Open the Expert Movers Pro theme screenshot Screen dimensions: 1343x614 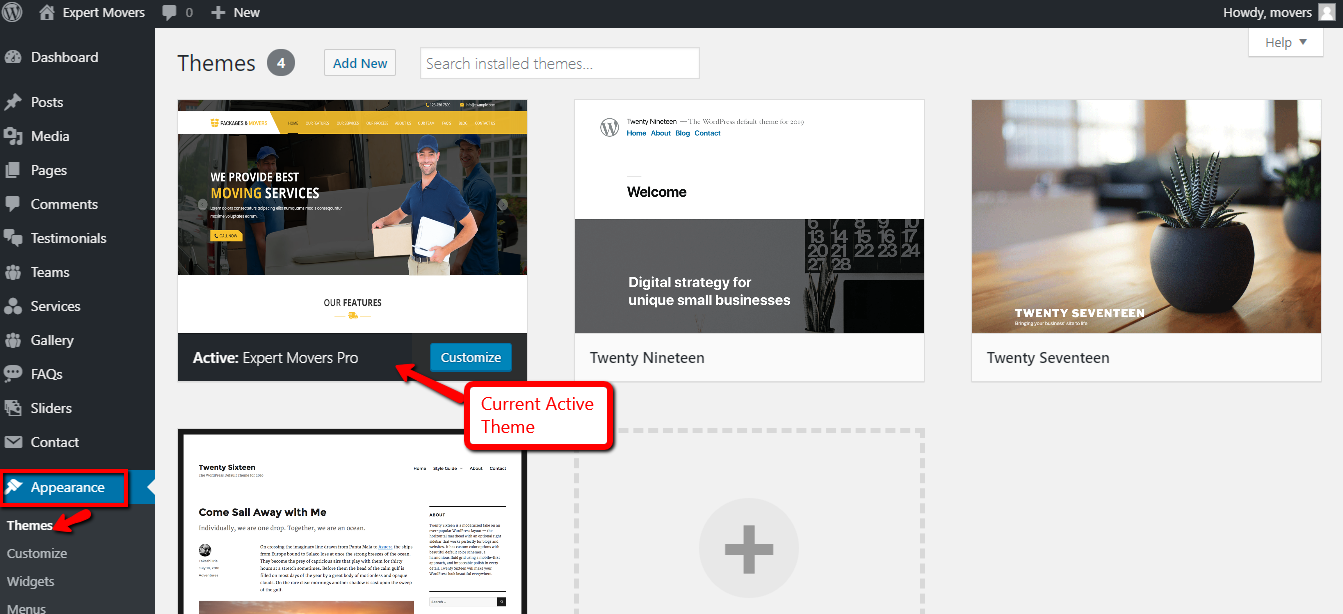coord(352,216)
